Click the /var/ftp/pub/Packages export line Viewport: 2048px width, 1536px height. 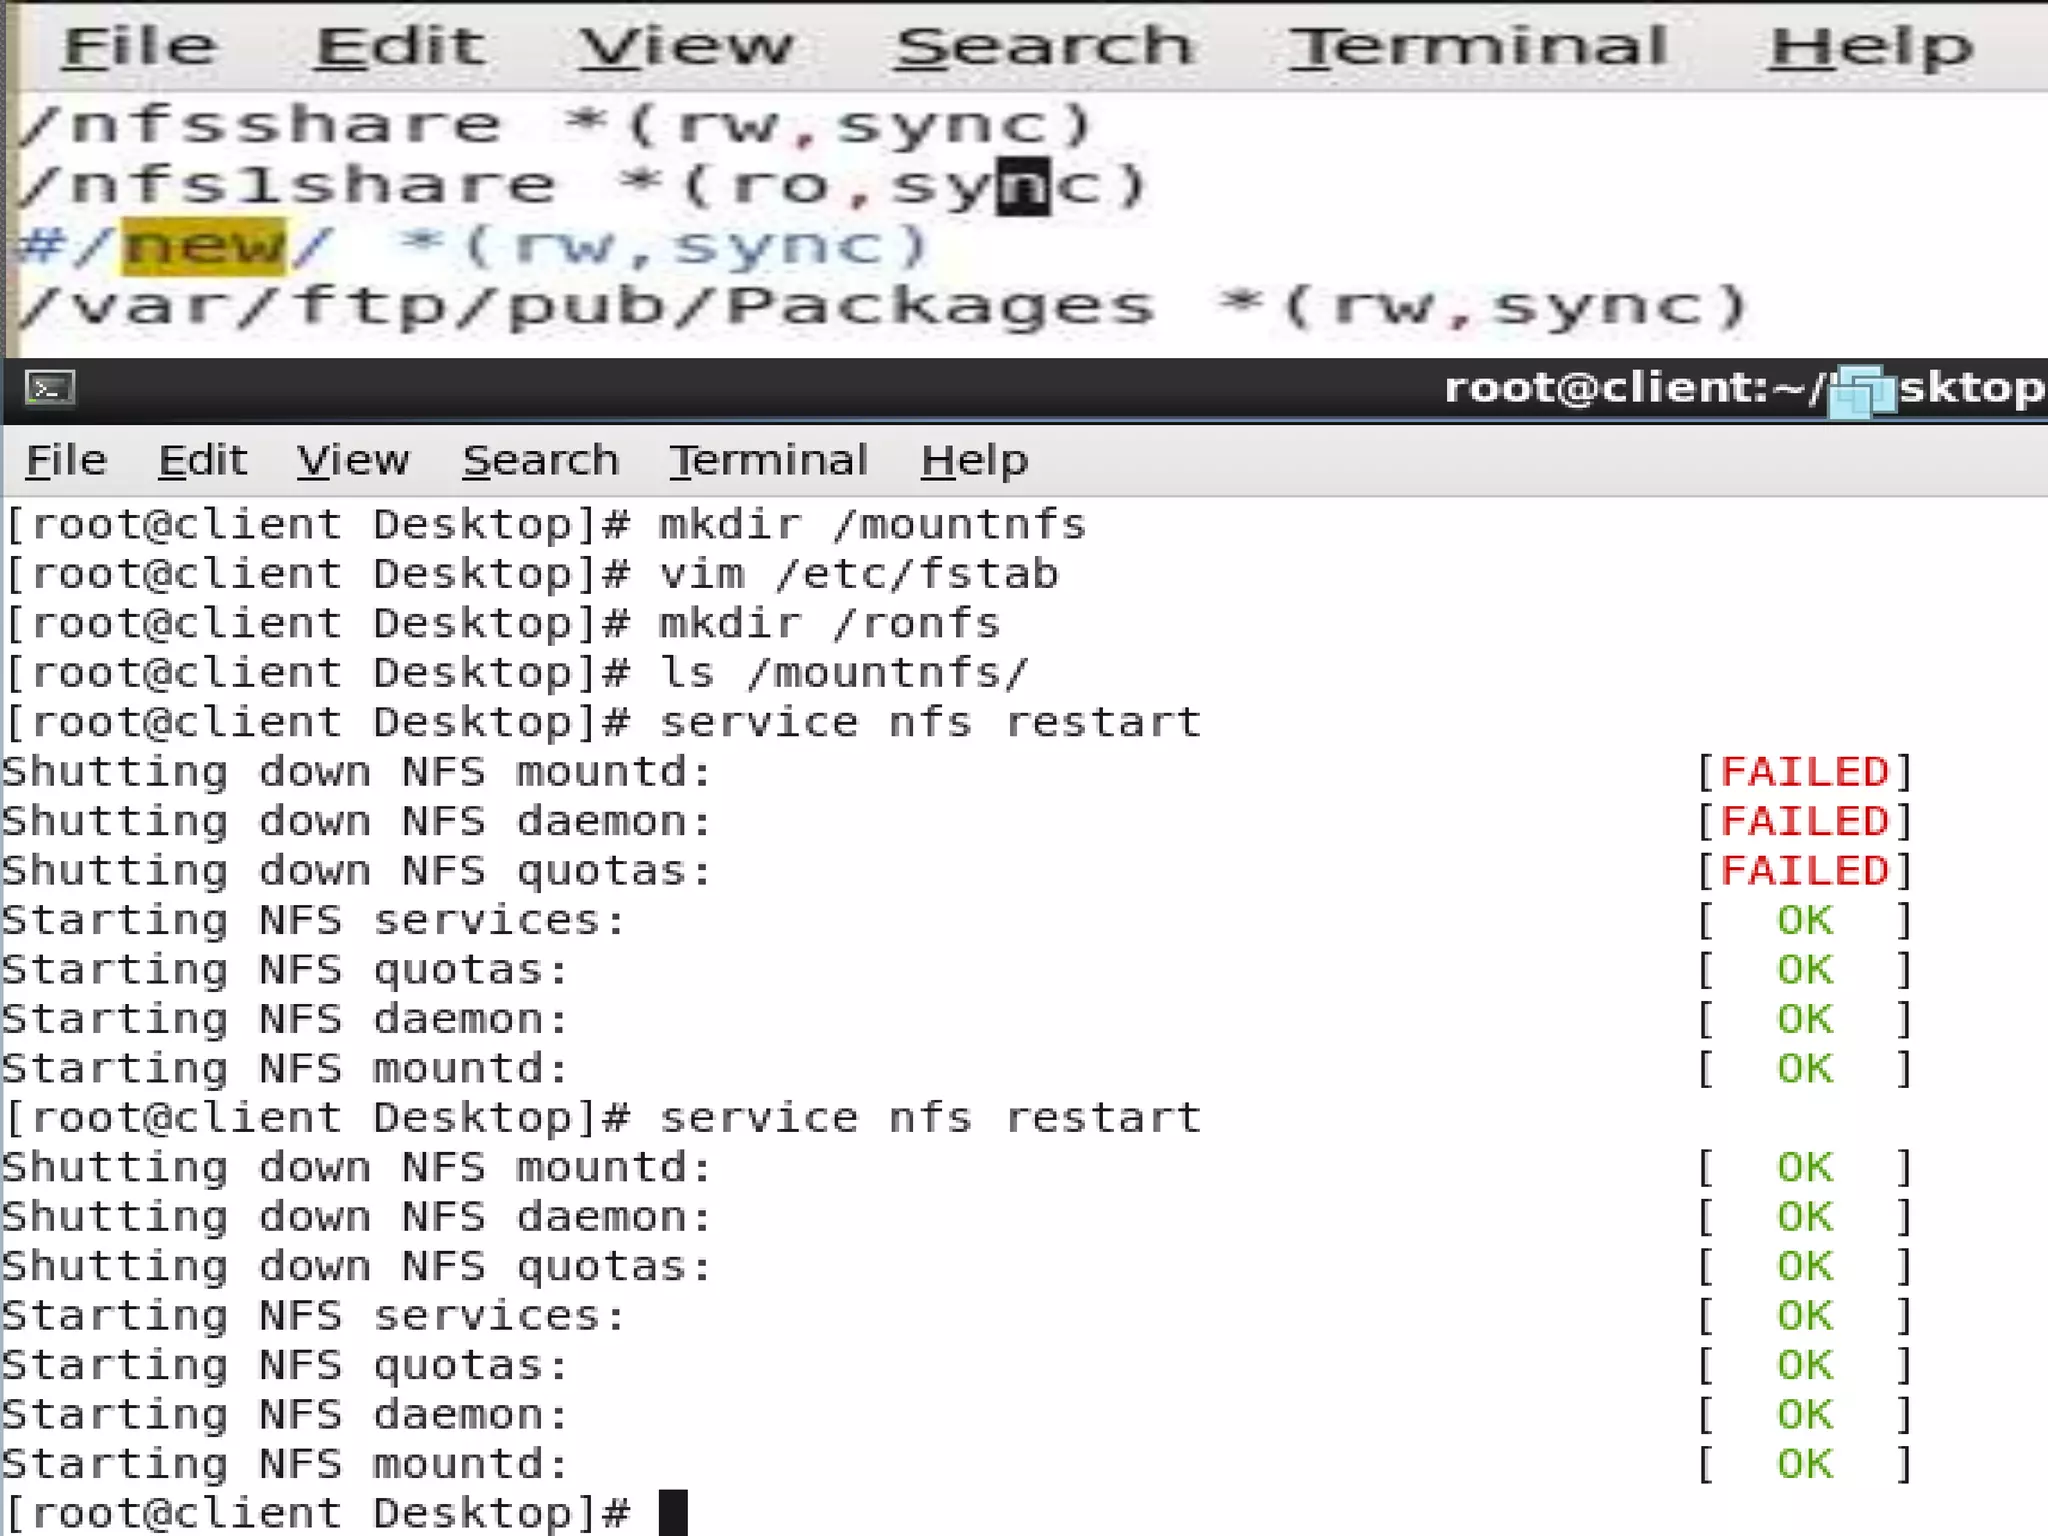pyautogui.click(x=880, y=306)
